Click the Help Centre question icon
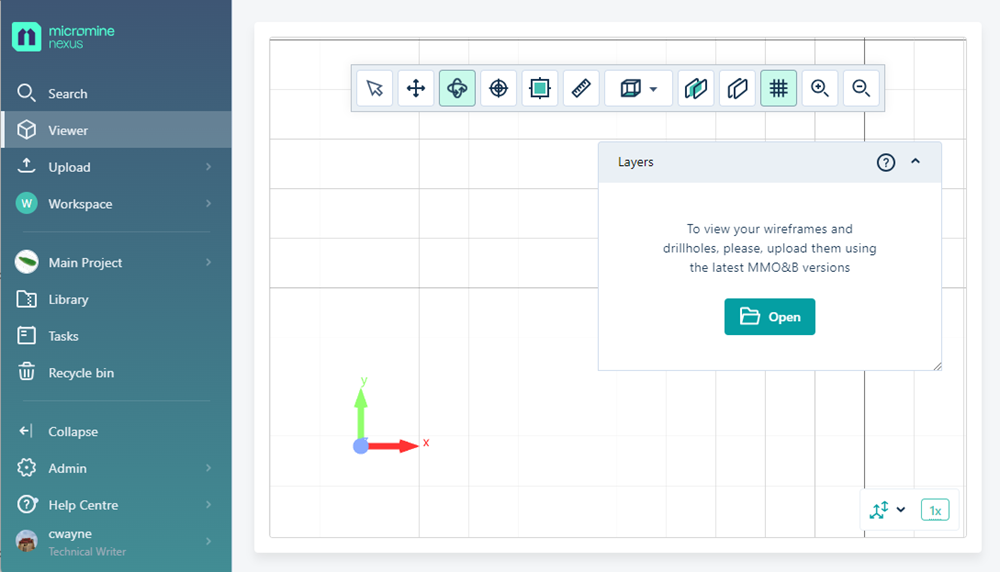 pyautogui.click(x=27, y=504)
